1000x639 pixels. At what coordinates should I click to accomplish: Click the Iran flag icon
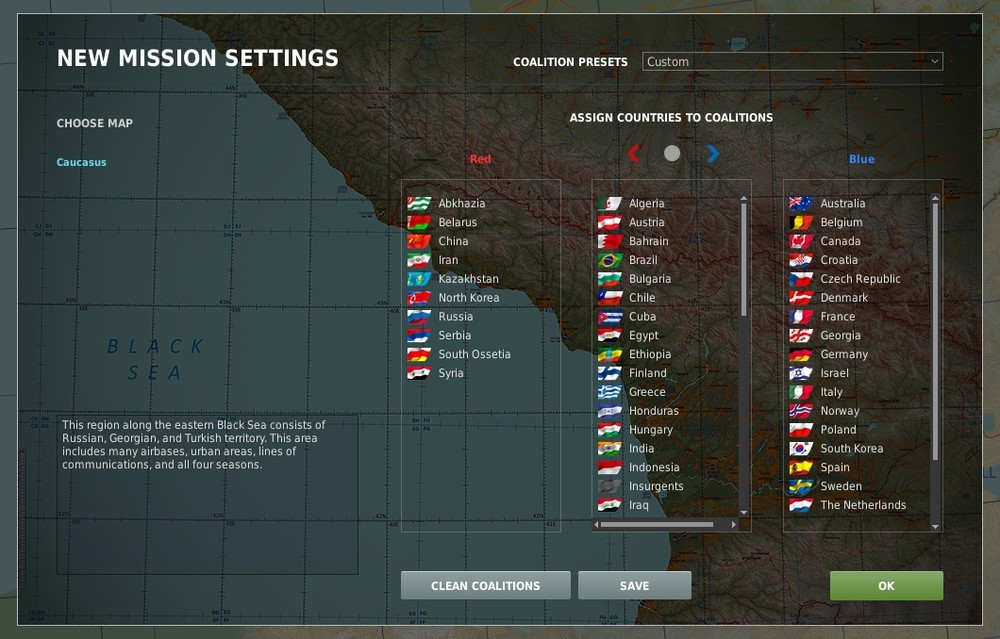tap(419, 259)
